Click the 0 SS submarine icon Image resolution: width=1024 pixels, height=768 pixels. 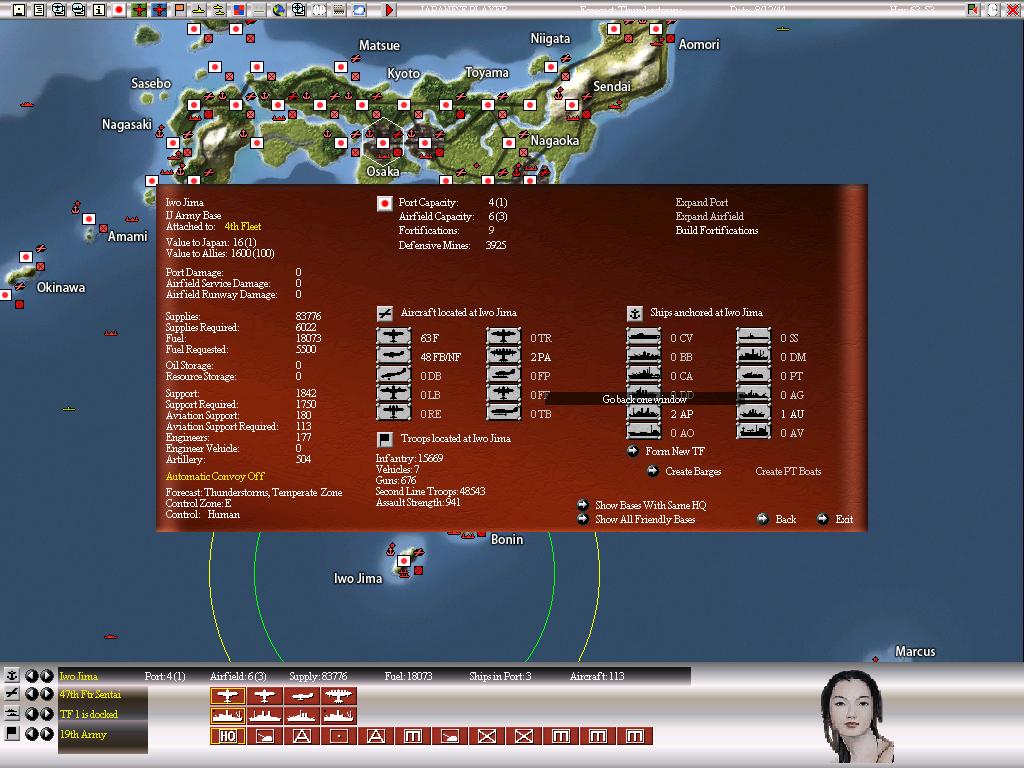[754, 337]
